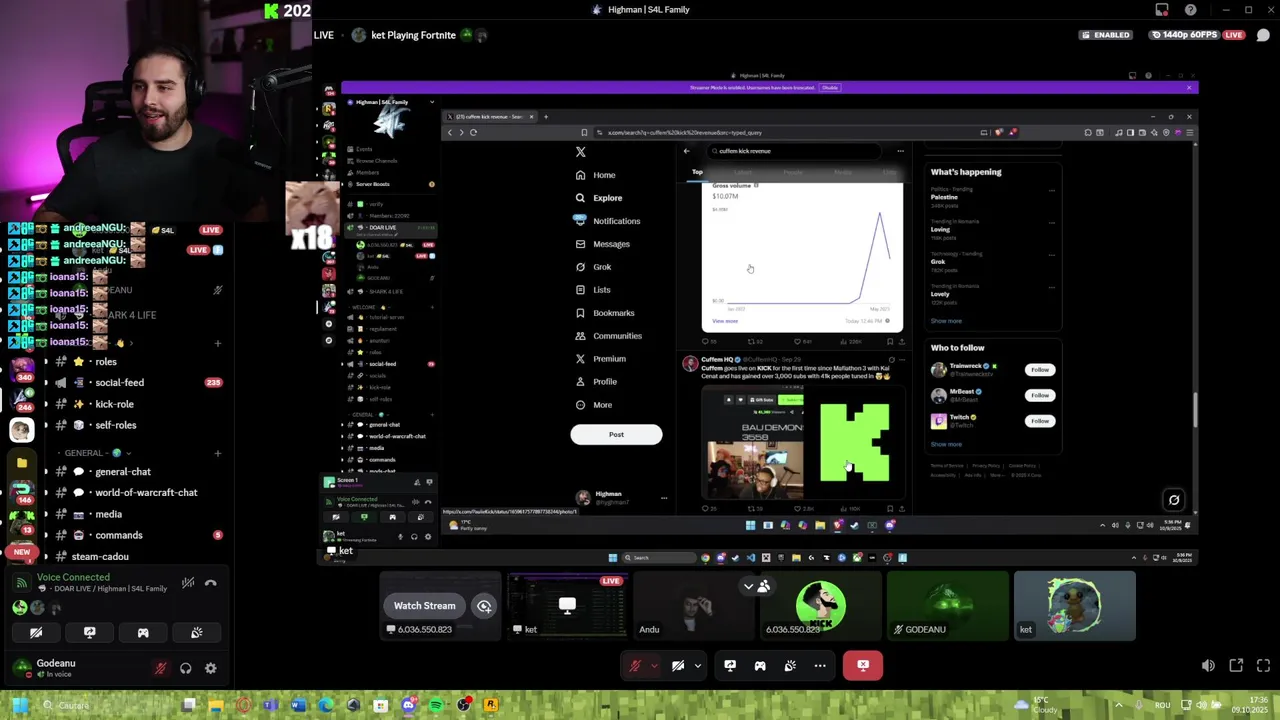Pop out the stream window
Image resolution: width=1280 pixels, height=720 pixels.
(1236, 666)
